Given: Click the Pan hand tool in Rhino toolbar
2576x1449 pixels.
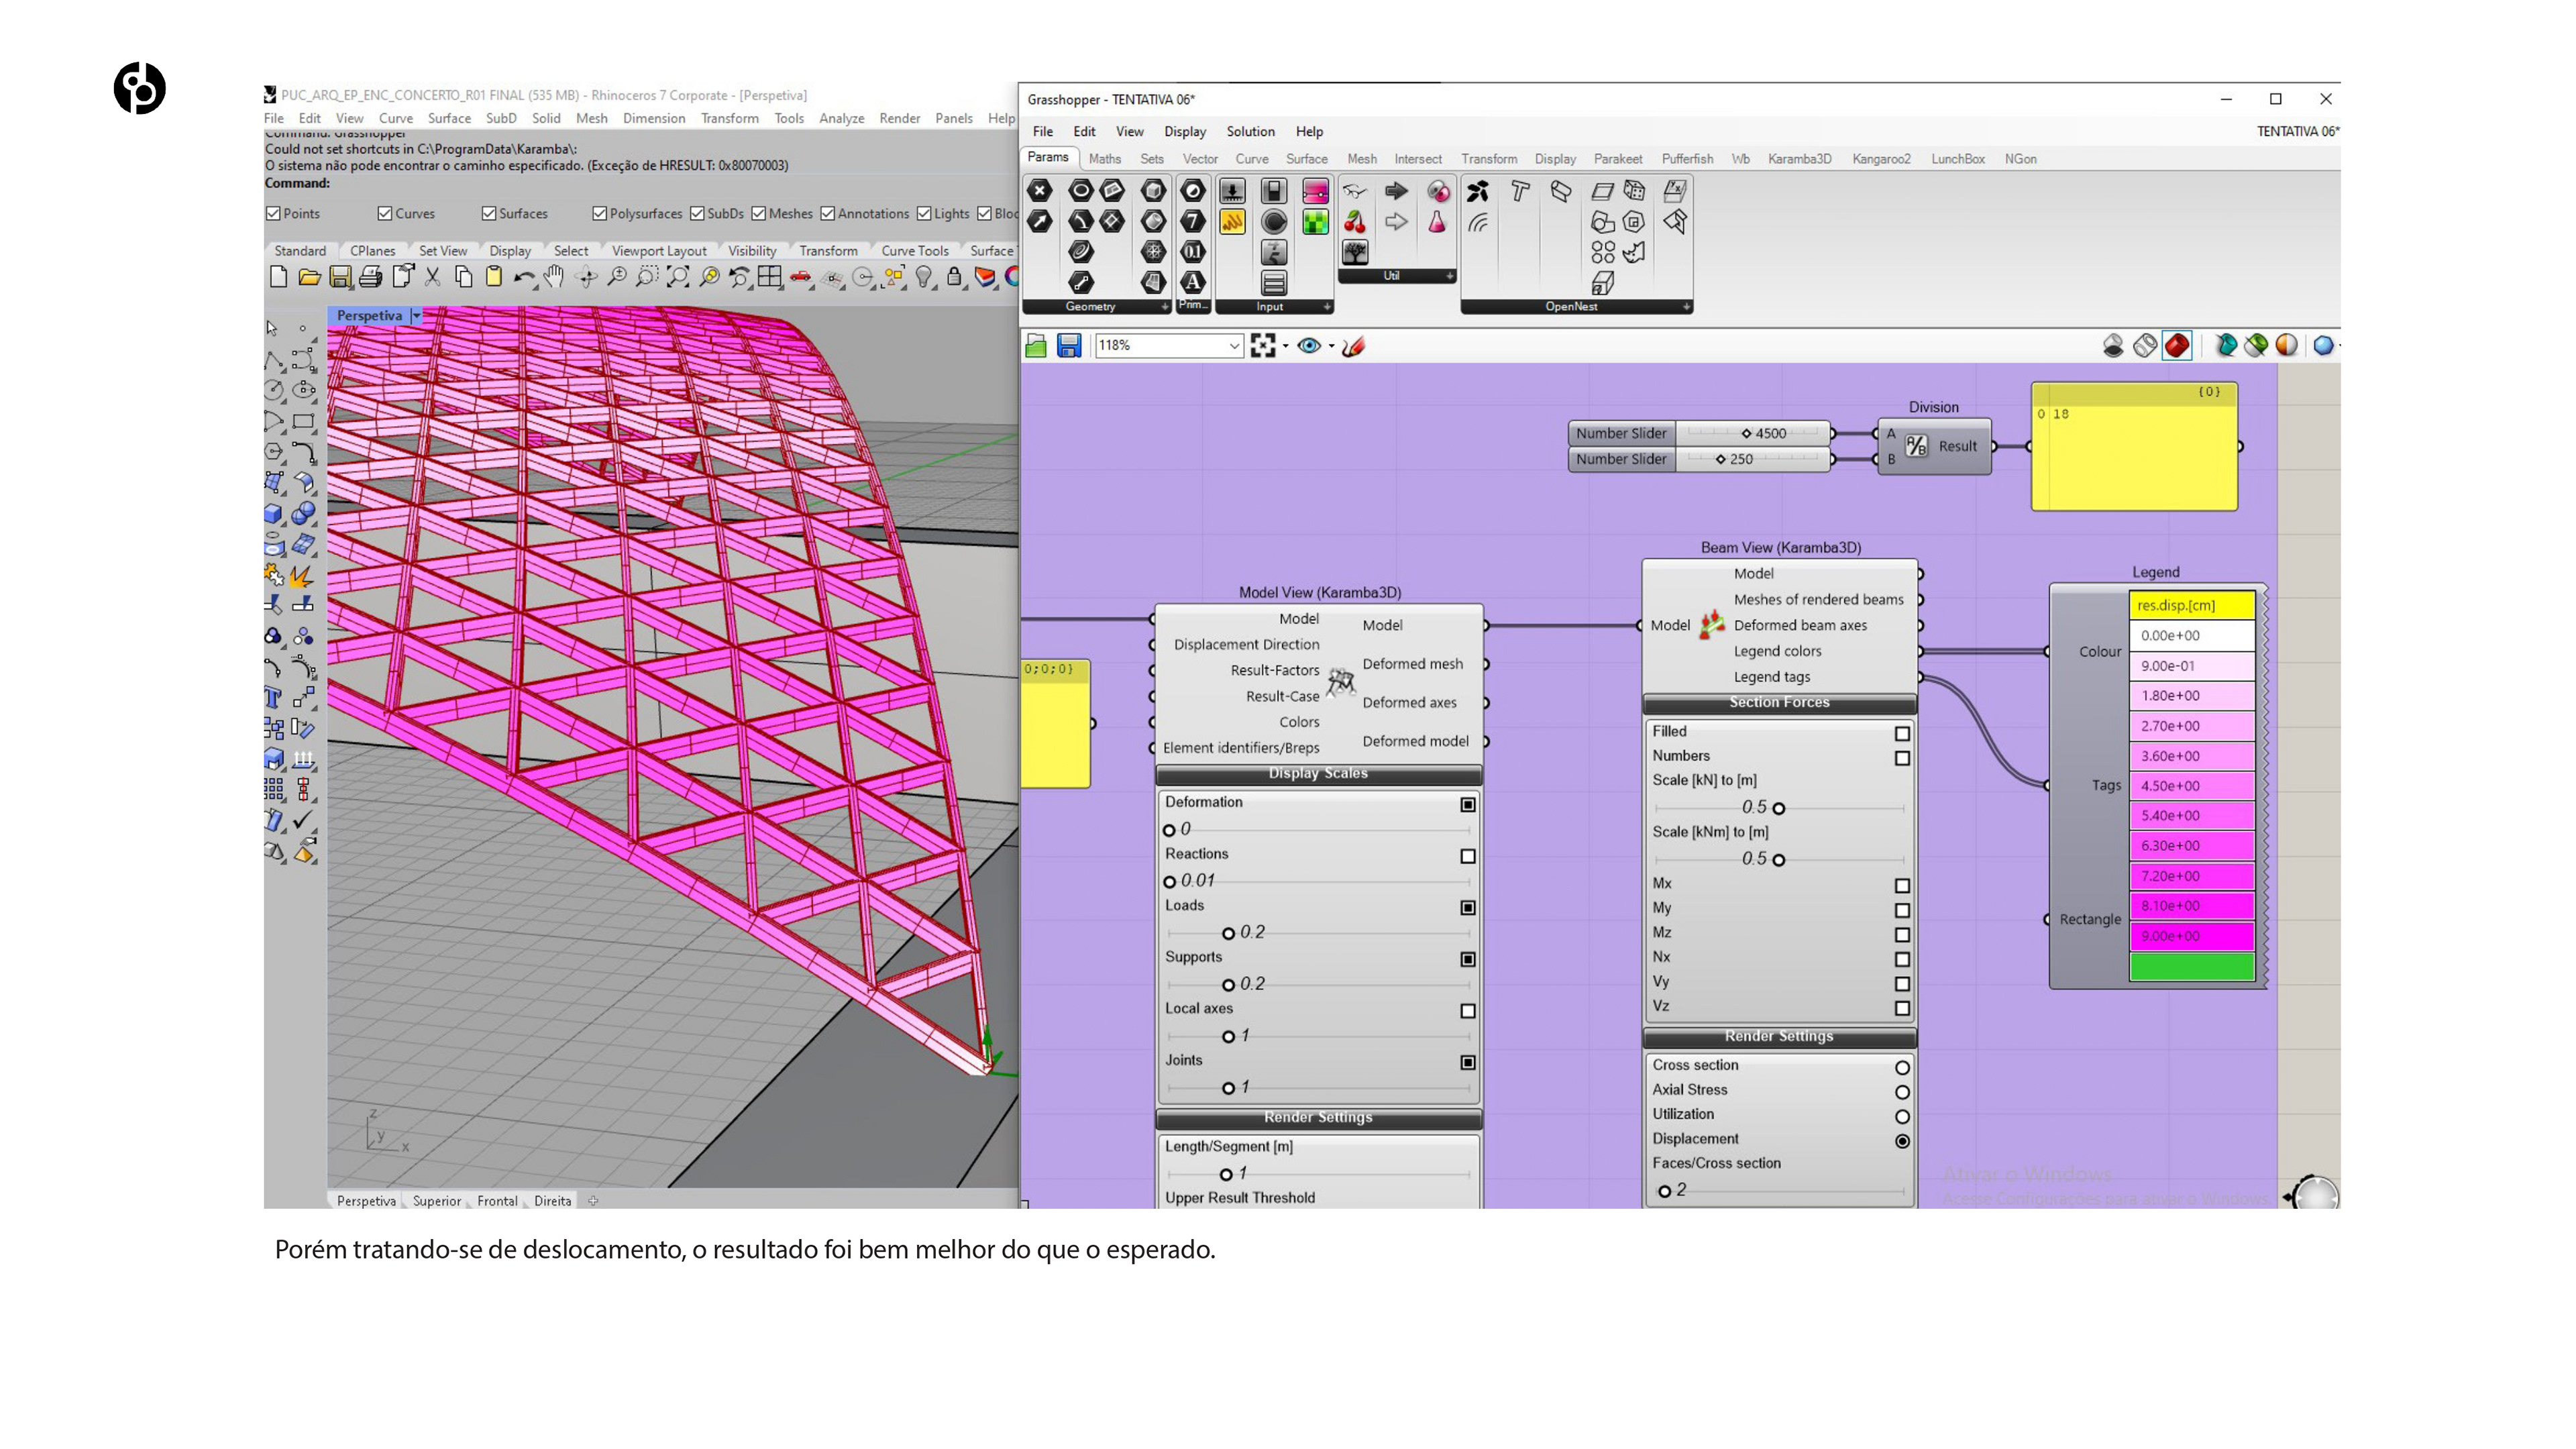Looking at the screenshot, I should point(554,277).
